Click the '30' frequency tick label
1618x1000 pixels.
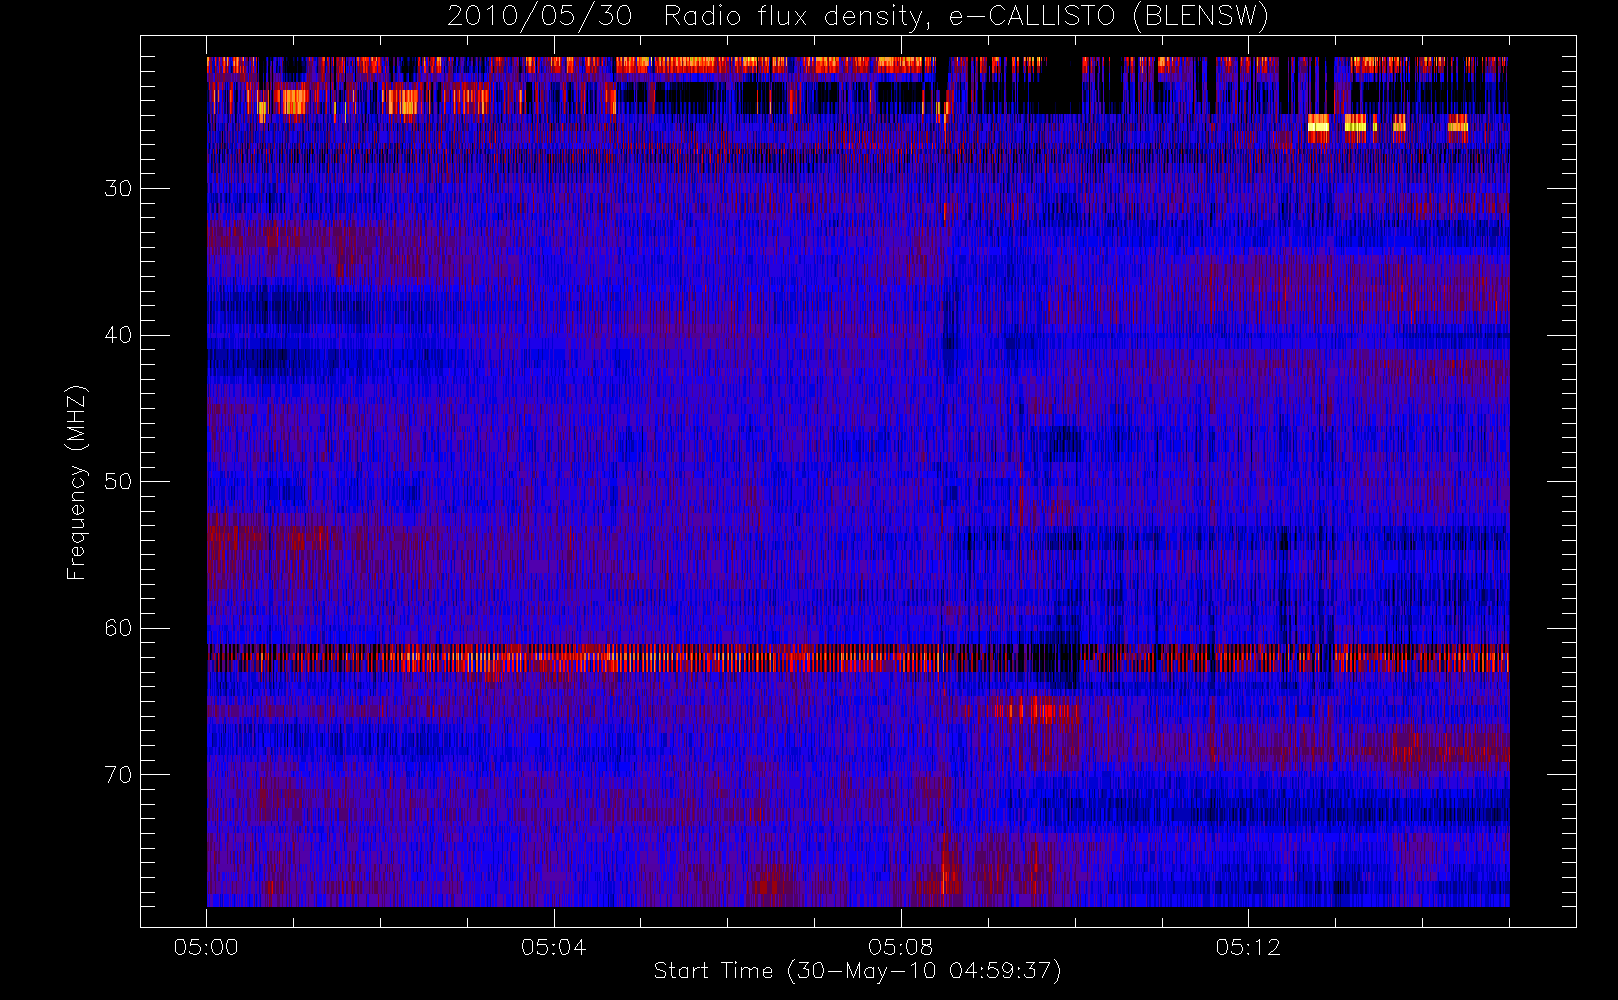[x=118, y=188]
